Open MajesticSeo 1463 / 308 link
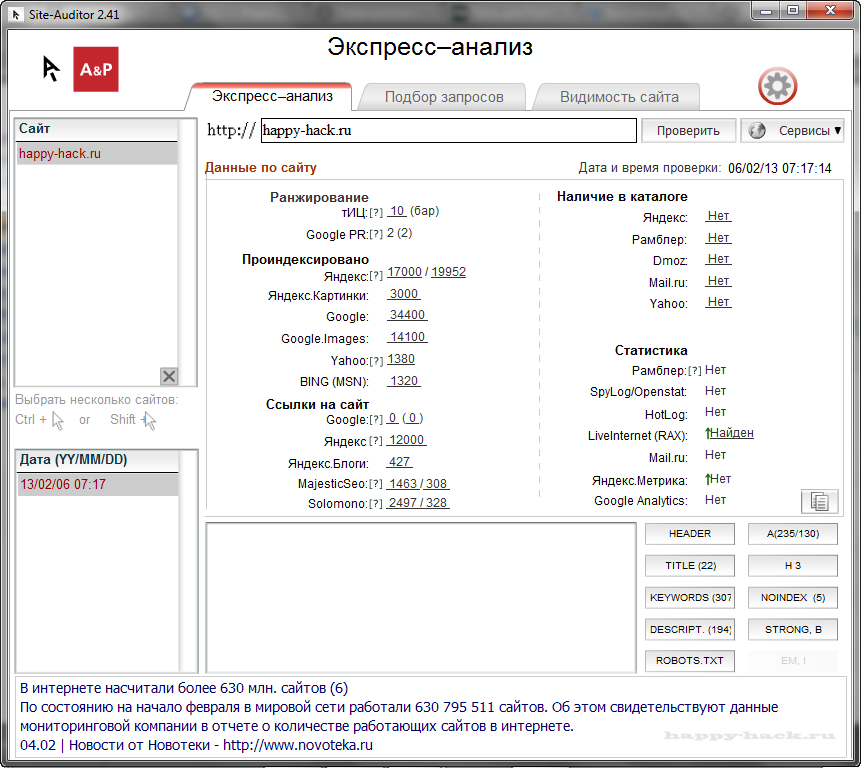The width and height of the screenshot is (861, 768). [x=418, y=484]
